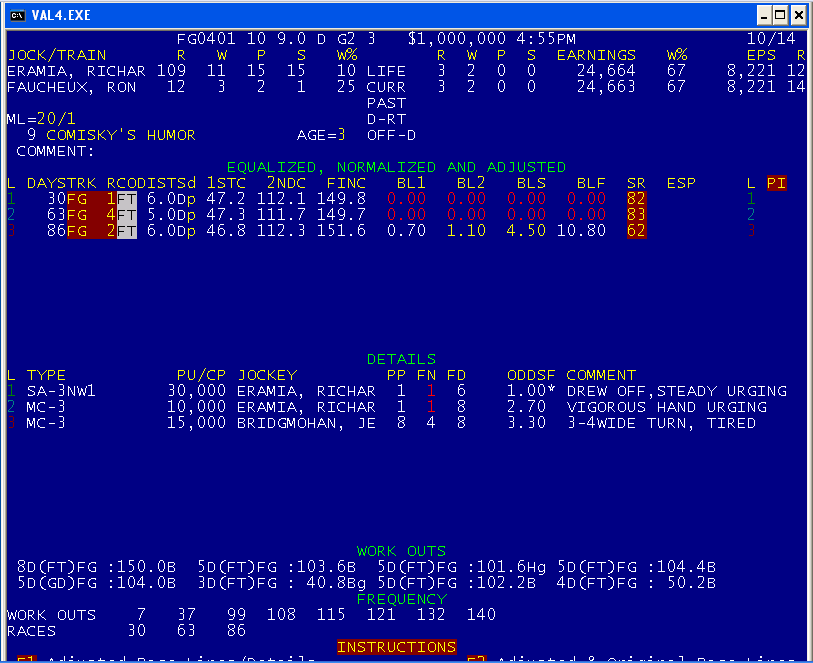The width and height of the screenshot is (813, 663).
Task: Click the 1STC column header
Action: pos(226,183)
